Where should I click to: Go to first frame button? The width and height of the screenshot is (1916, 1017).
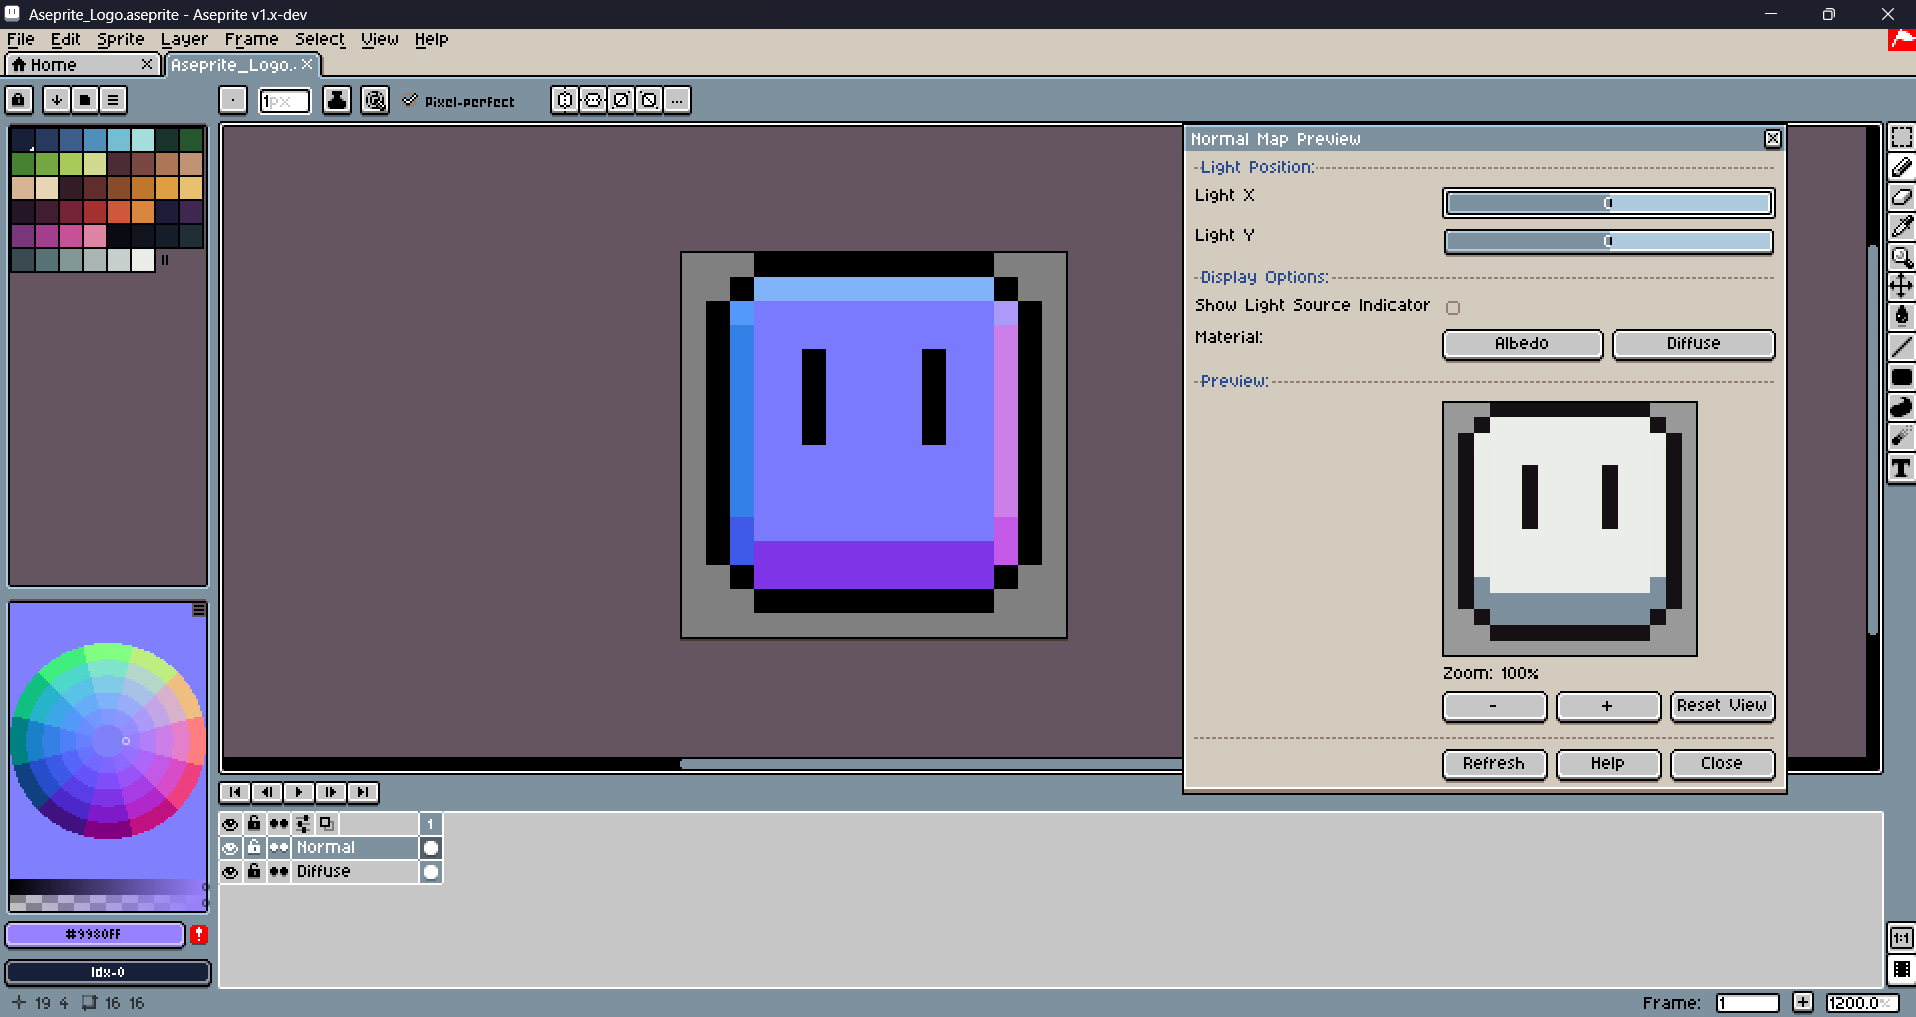tap(235, 792)
